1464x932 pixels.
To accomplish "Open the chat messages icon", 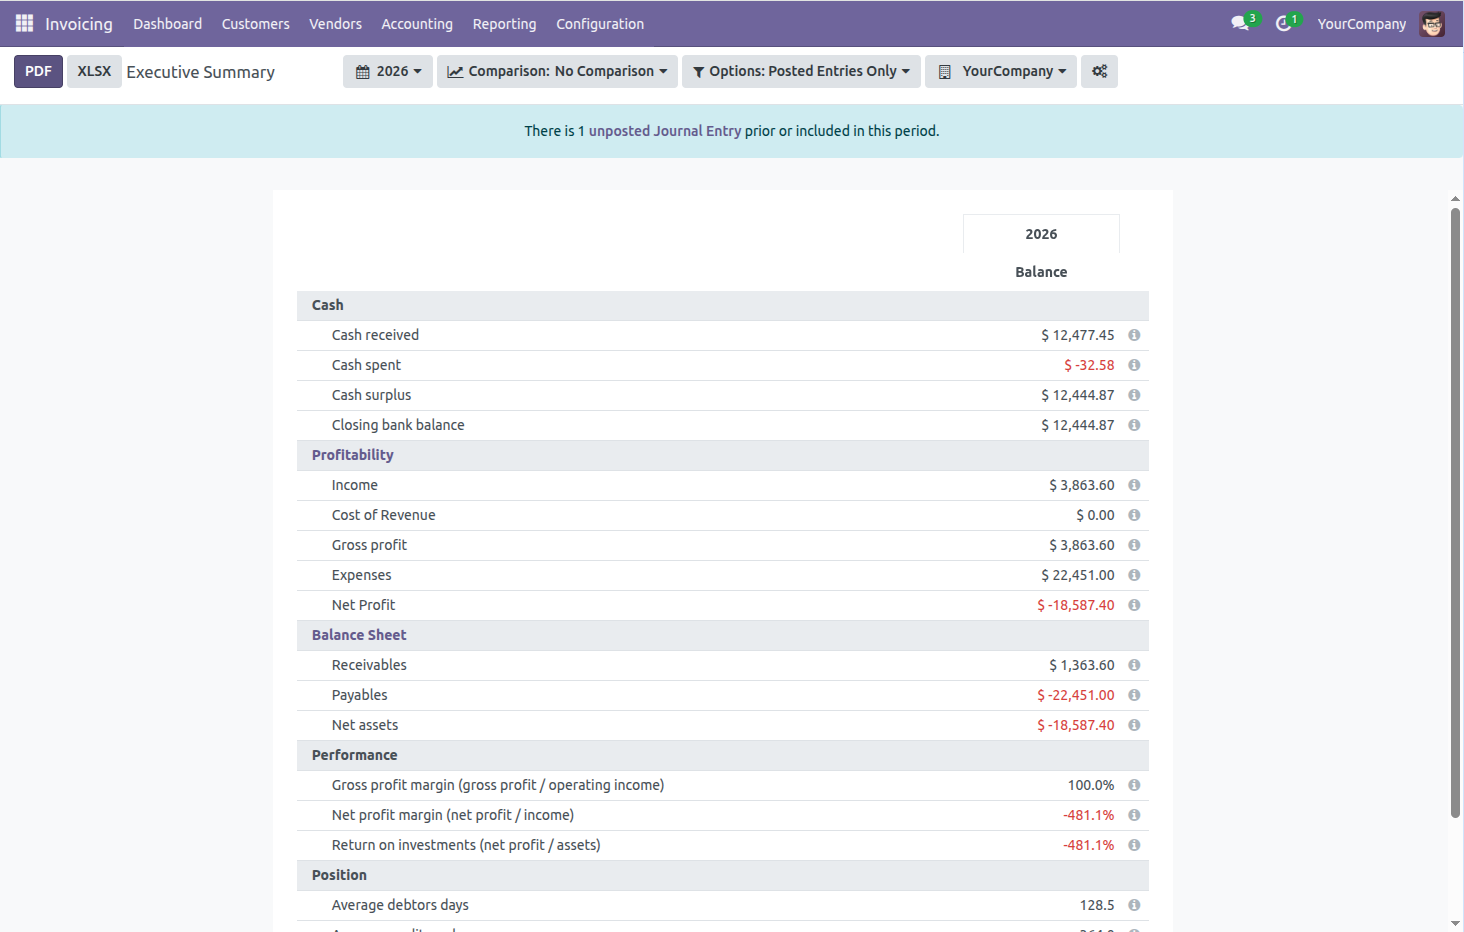I will tap(1240, 23).
